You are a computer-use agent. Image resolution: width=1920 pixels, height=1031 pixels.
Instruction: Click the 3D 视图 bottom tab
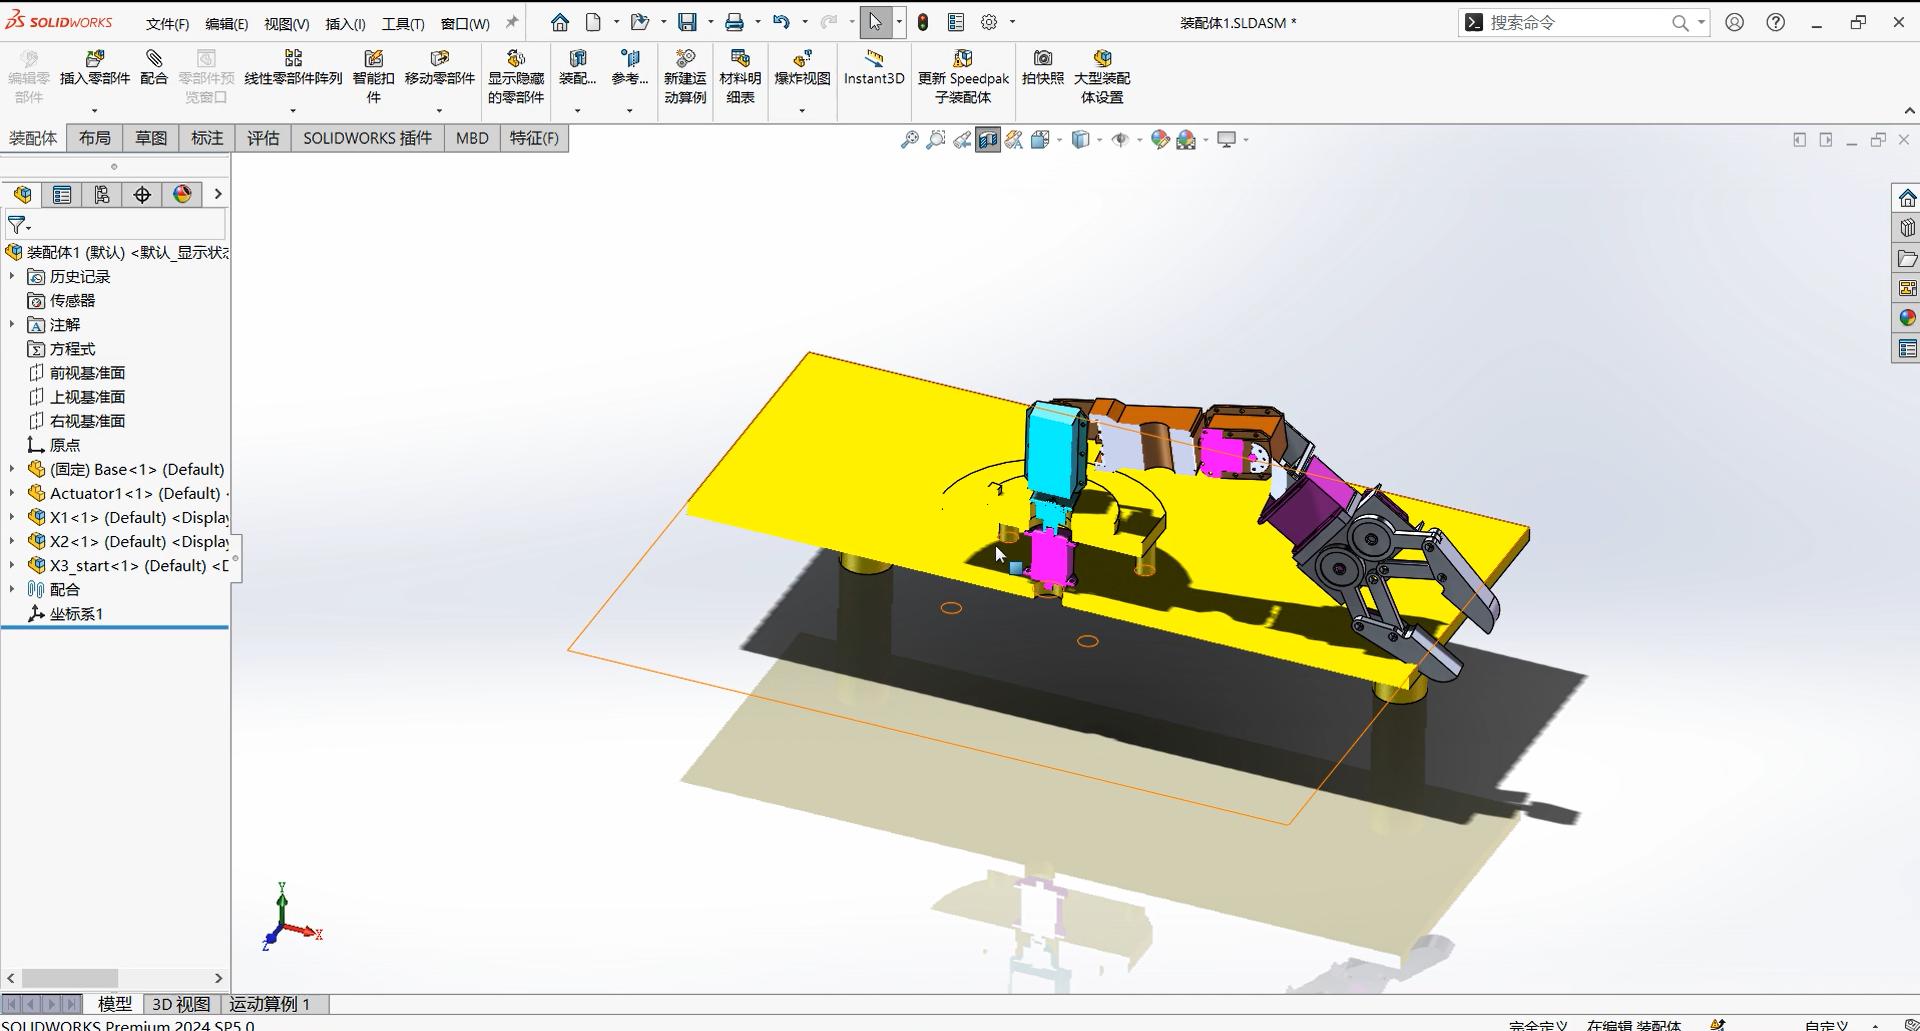click(x=181, y=1004)
